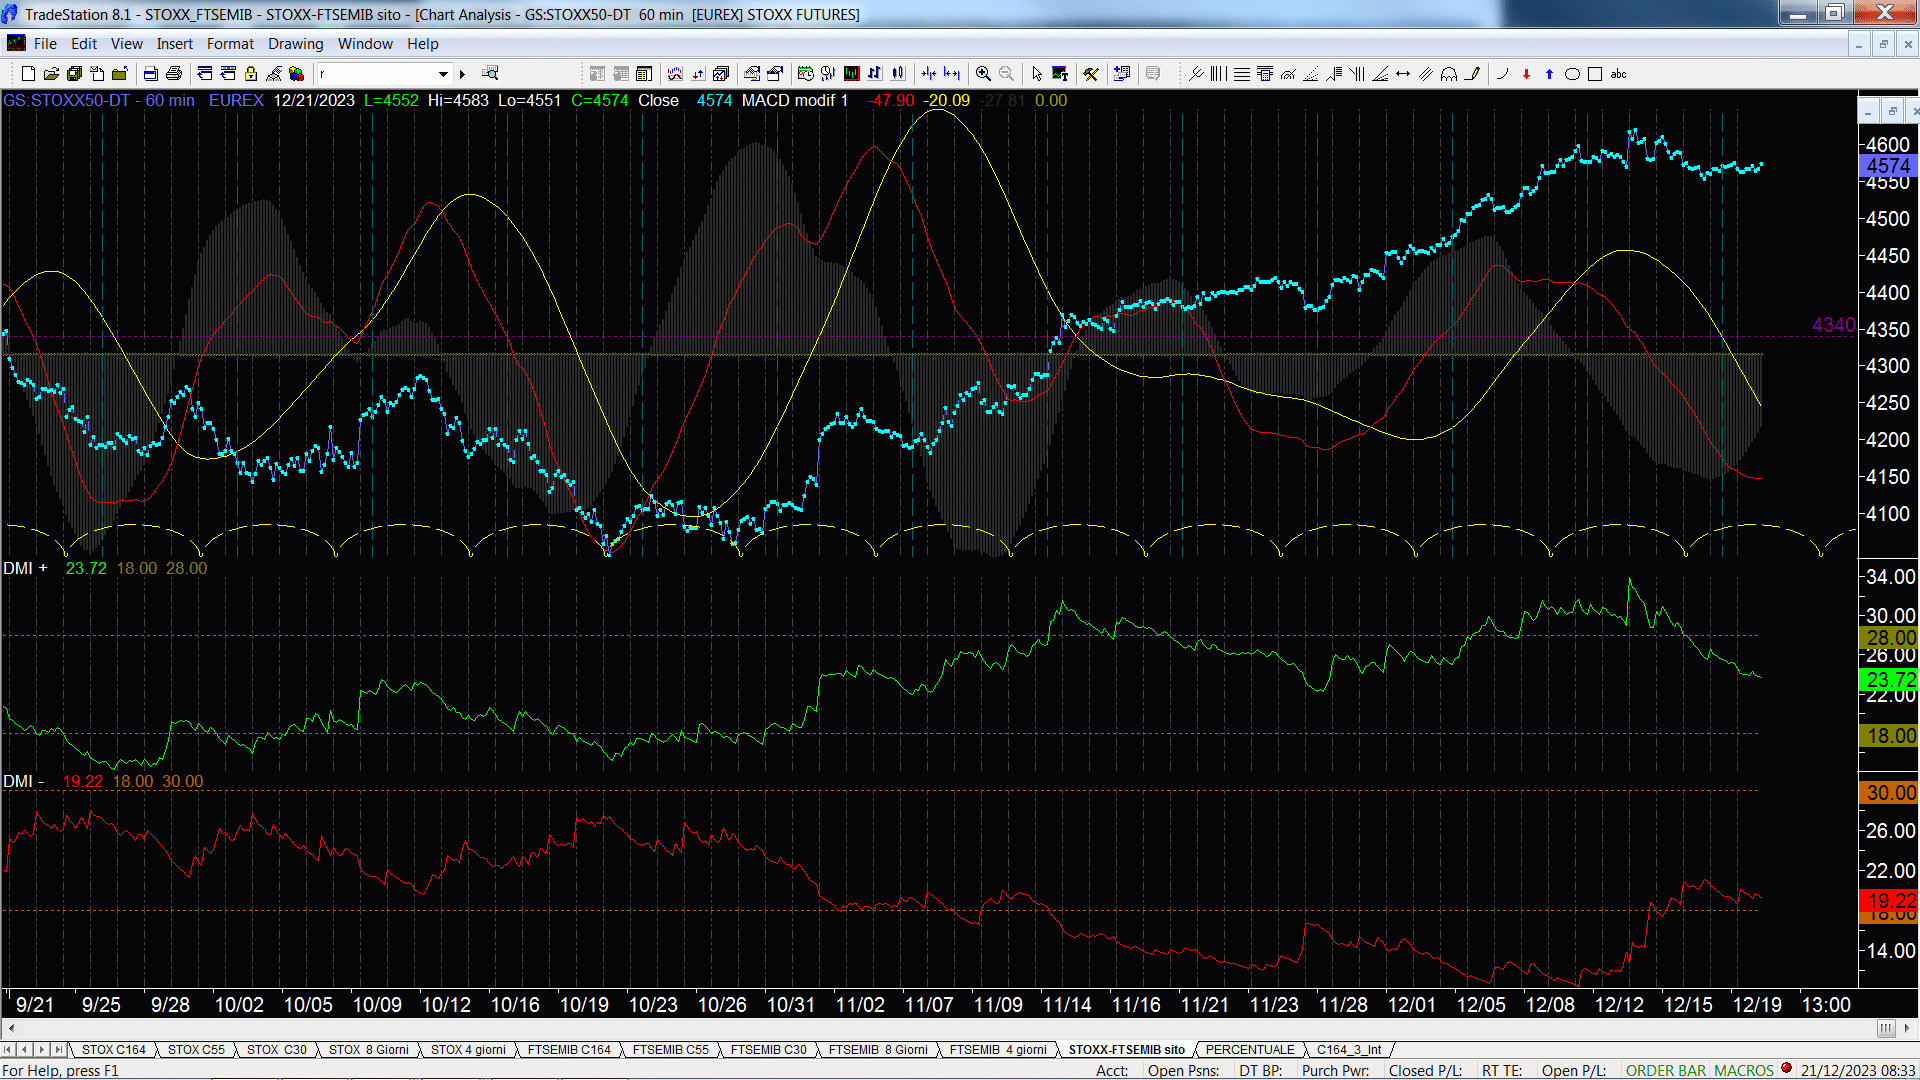Click the blue 4574 price label
Screen dimensions: 1920x1080
point(1887,166)
